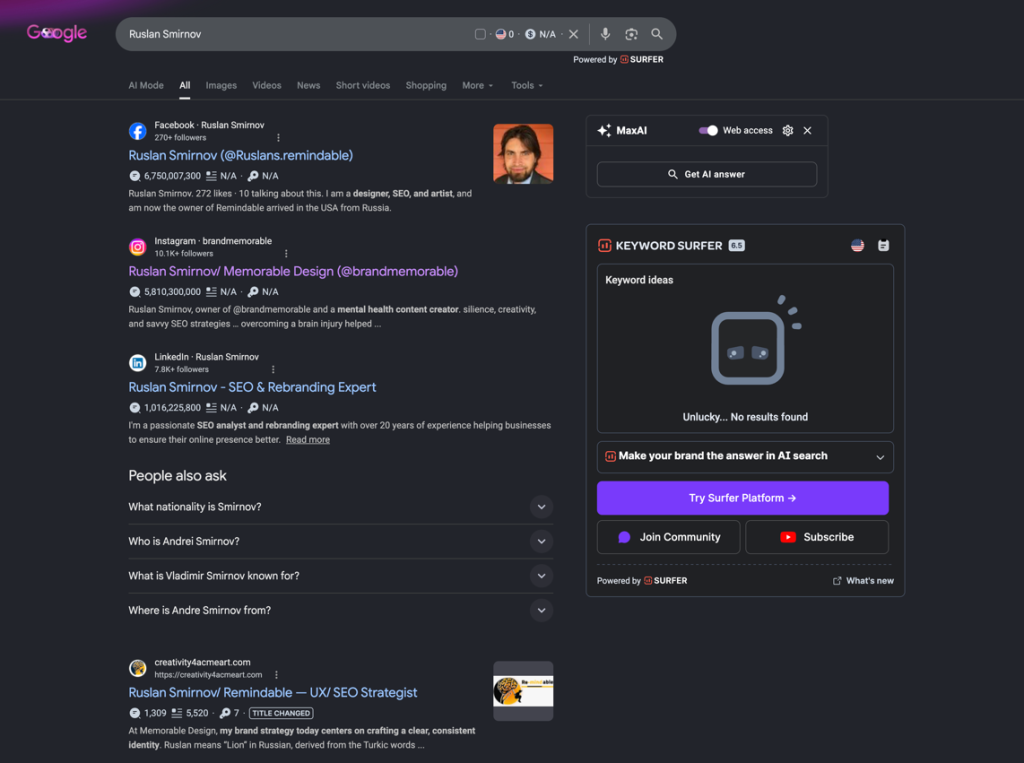Open Ruslan Smirnov/ Remindable UX/ SEO Strategist link
The width and height of the screenshot is (1024, 763).
tap(272, 692)
